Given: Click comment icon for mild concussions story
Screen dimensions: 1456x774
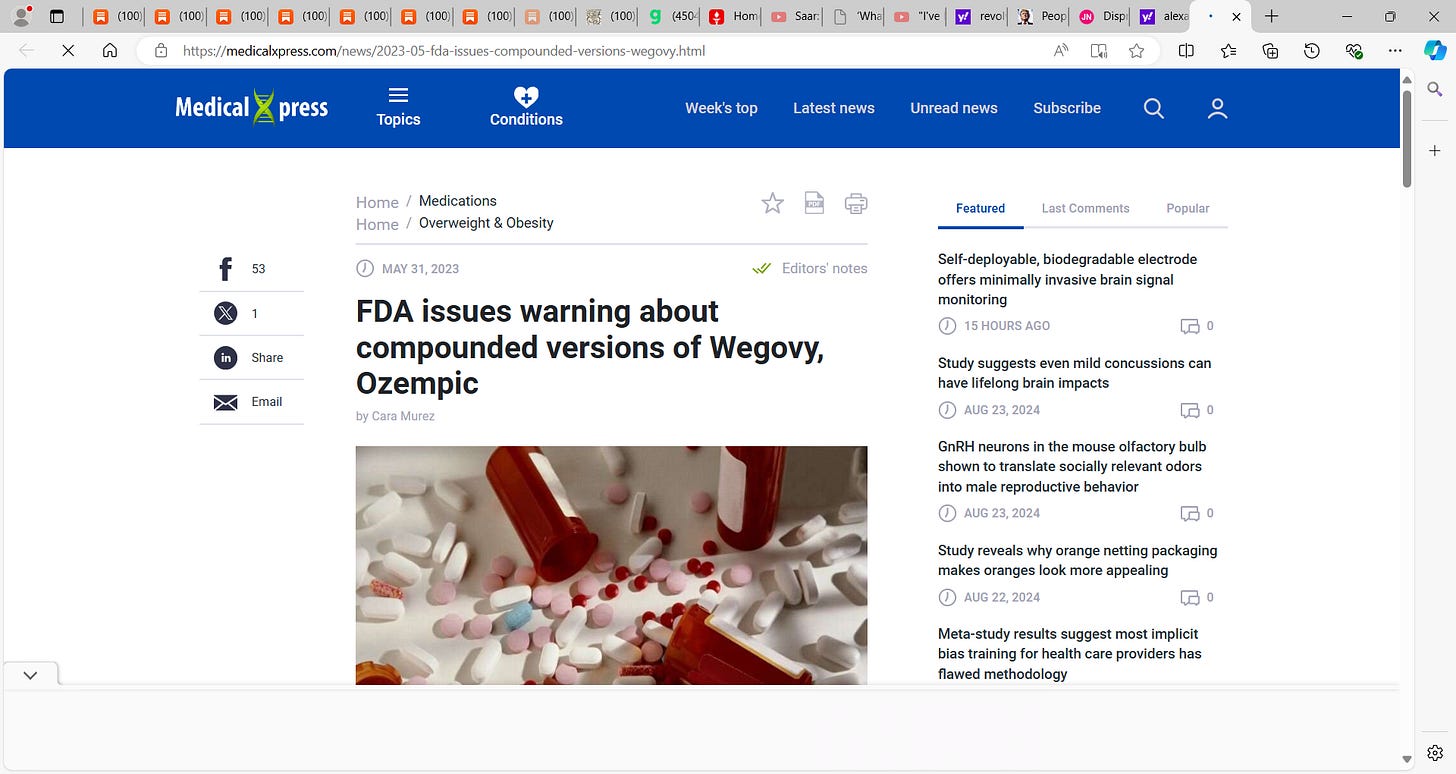Looking at the screenshot, I should point(1189,410).
